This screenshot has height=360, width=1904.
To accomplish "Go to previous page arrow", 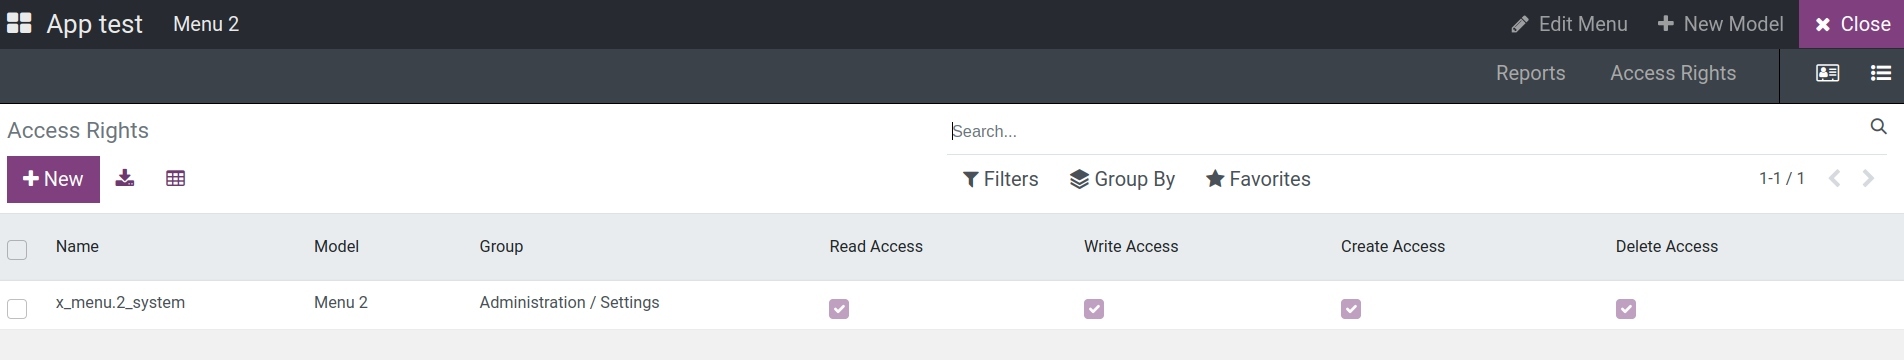I will pyautogui.click(x=1834, y=178).
